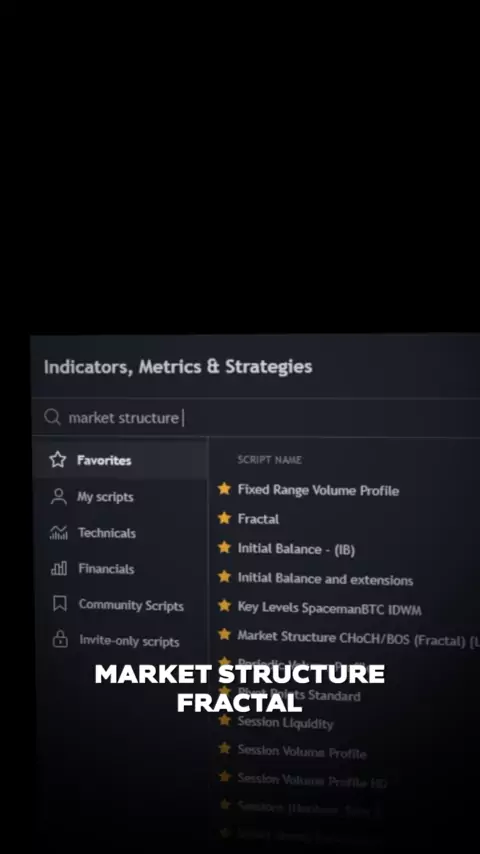
Task: Unfavorite Fixed Range Volume Profile star
Action: coord(224,489)
